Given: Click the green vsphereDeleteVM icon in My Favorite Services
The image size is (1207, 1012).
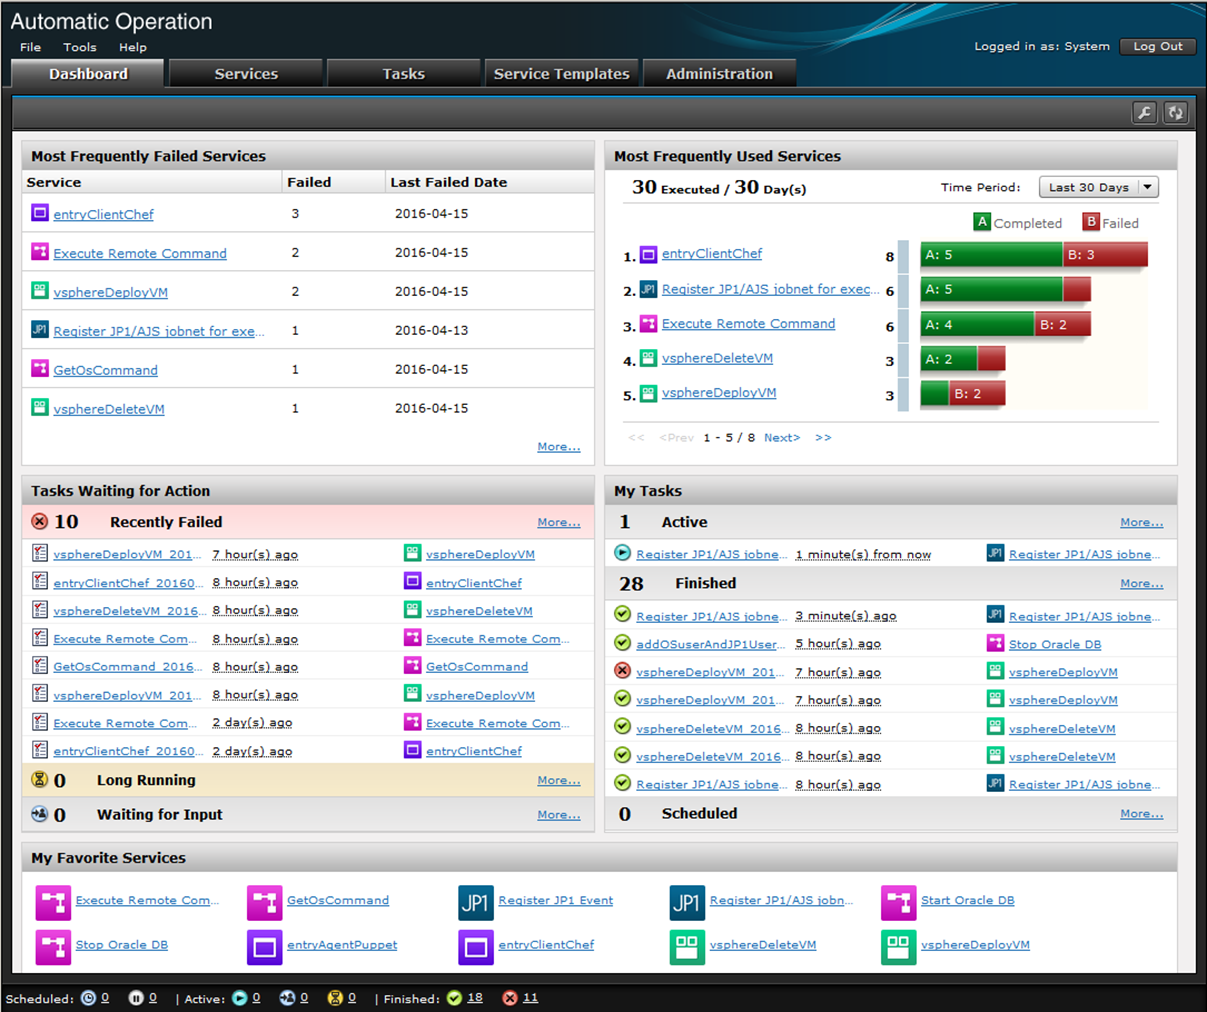Looking at the screenshot, I should pos(687,946).
